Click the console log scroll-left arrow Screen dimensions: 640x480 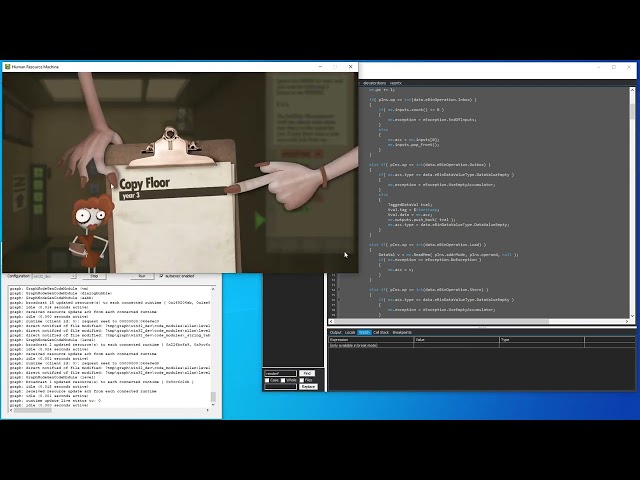11,410
